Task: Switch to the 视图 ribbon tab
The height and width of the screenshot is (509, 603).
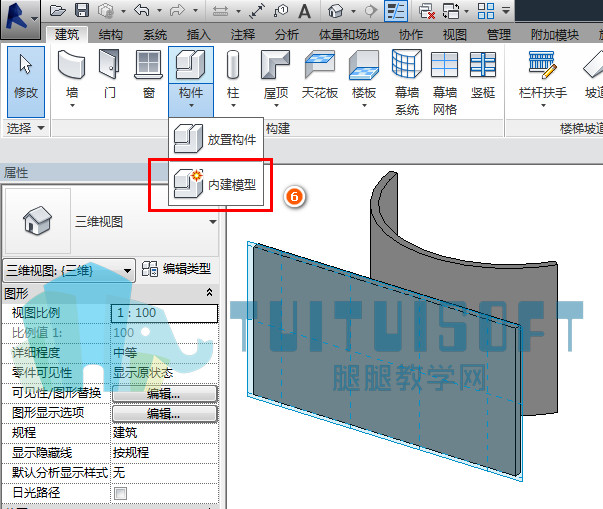Action: click(x=455, y=35)
